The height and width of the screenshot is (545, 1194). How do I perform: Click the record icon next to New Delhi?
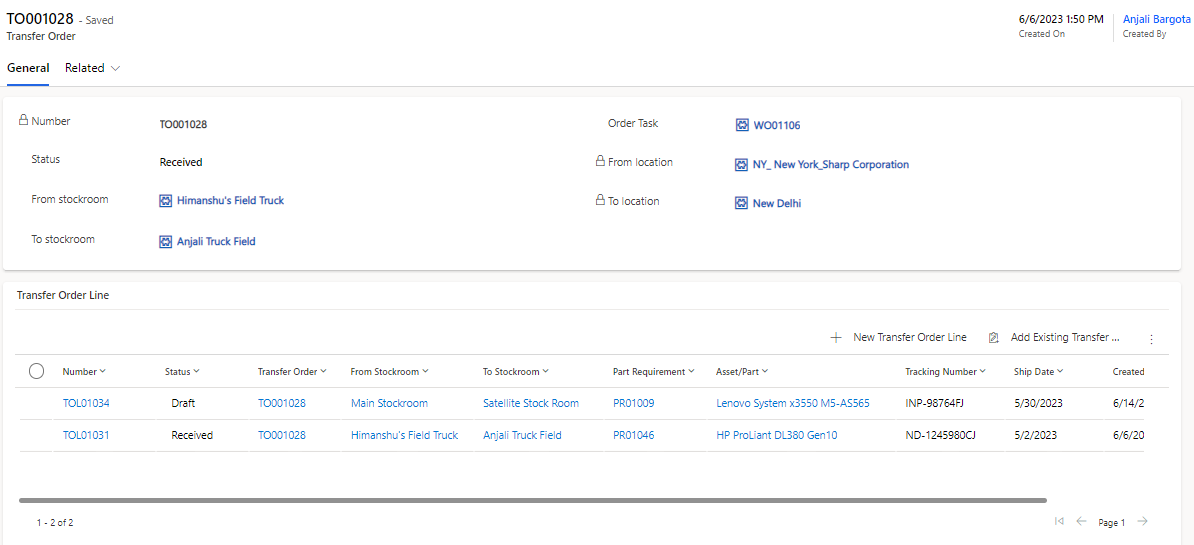[x=742, y=203]
